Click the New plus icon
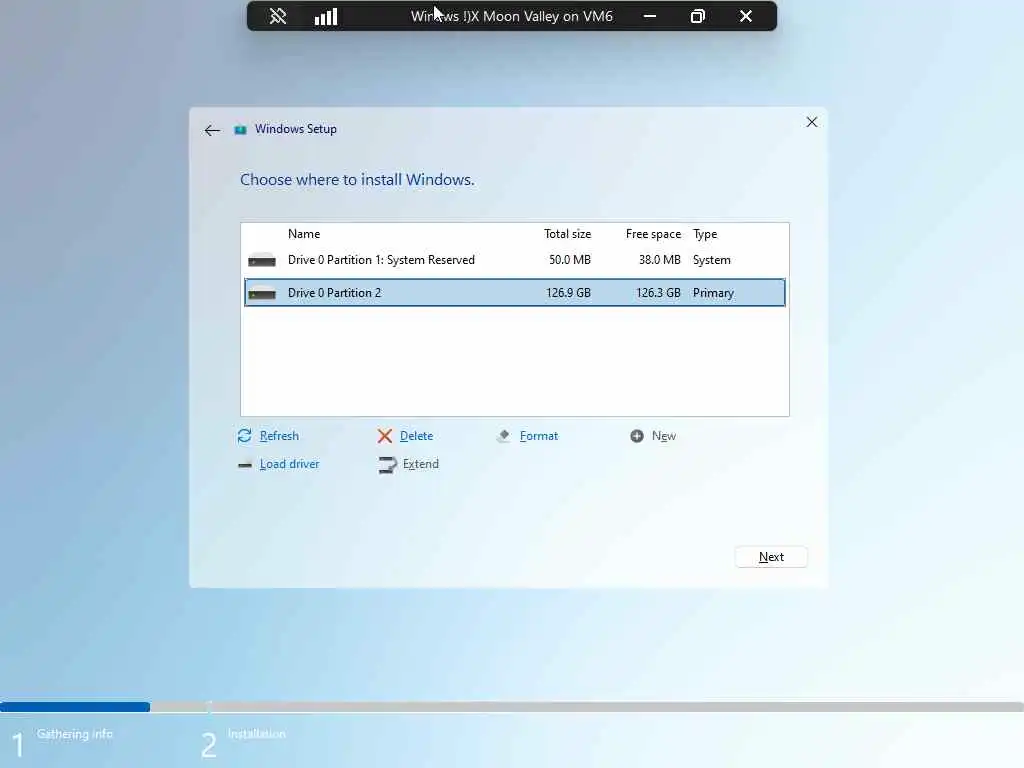 [637, 436]
